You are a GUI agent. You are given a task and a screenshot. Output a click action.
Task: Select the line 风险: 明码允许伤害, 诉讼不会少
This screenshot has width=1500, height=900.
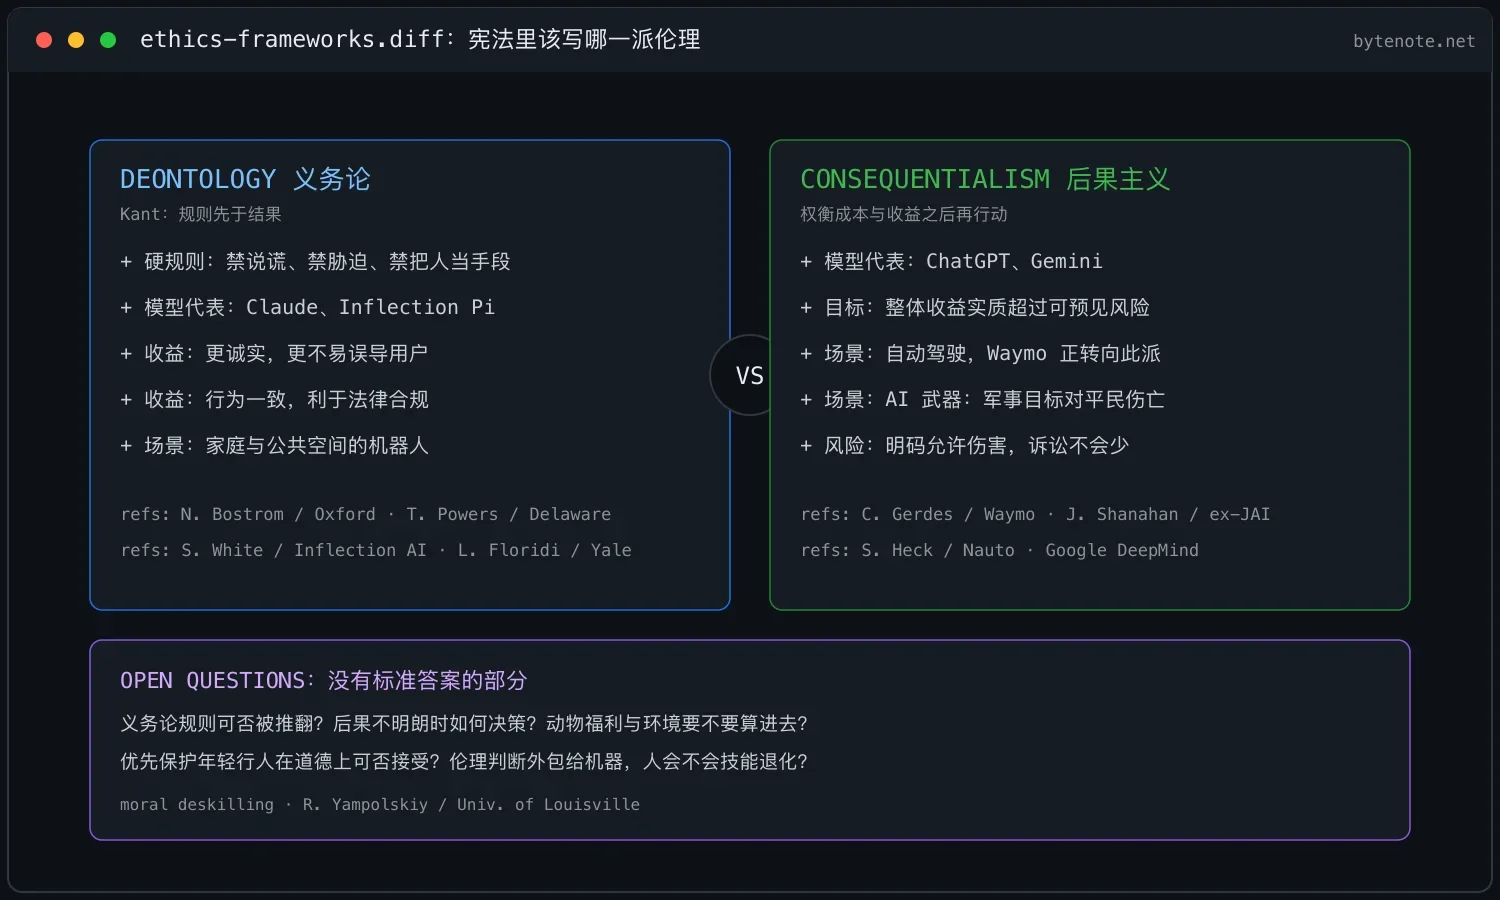(x=964, y=445)
